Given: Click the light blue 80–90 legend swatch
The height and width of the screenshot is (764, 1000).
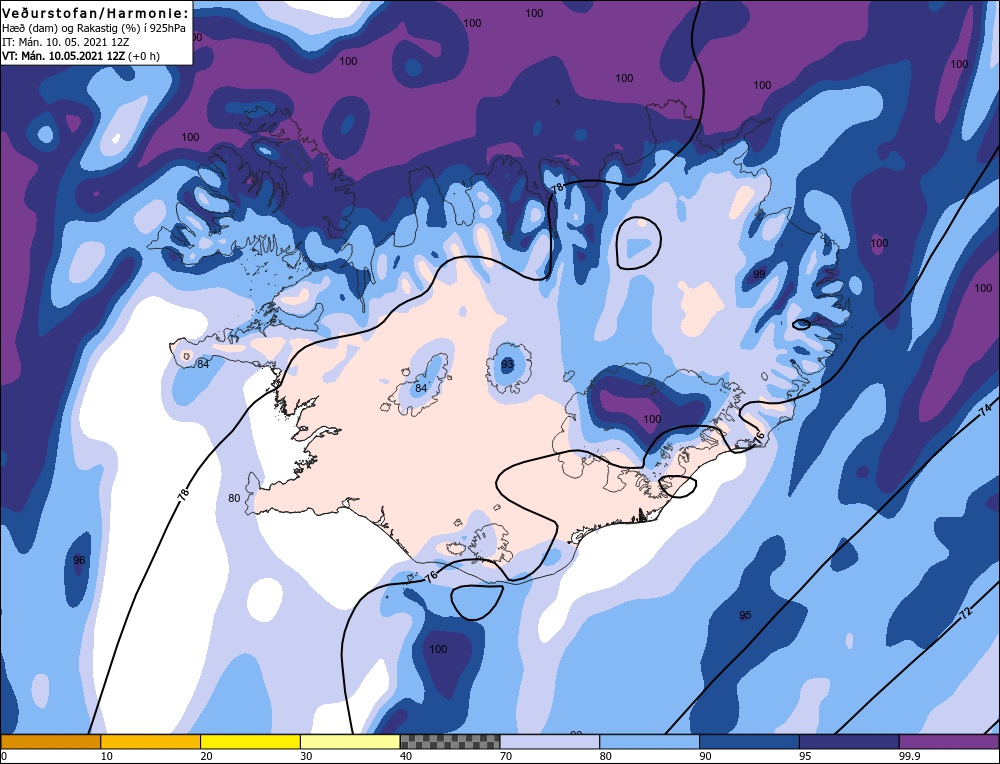Looking at the screenshot, I should coord(649,742).
